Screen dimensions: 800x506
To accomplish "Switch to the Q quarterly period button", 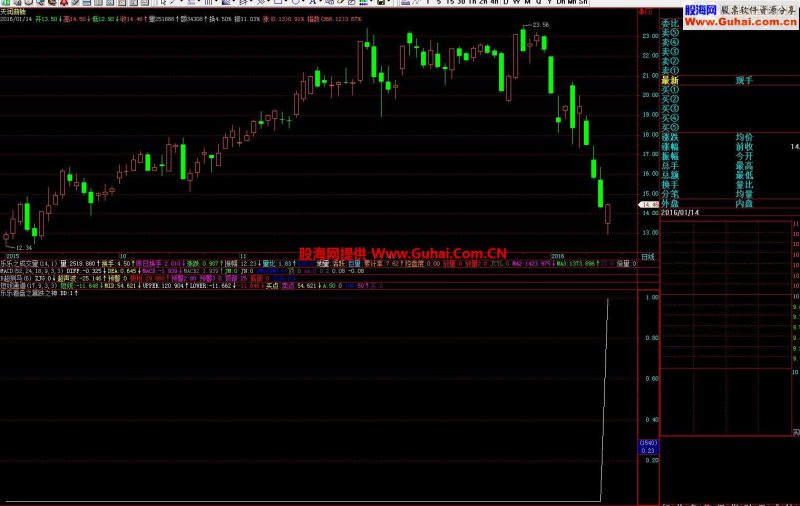I will pyautogui.click(x=539, y=2).
